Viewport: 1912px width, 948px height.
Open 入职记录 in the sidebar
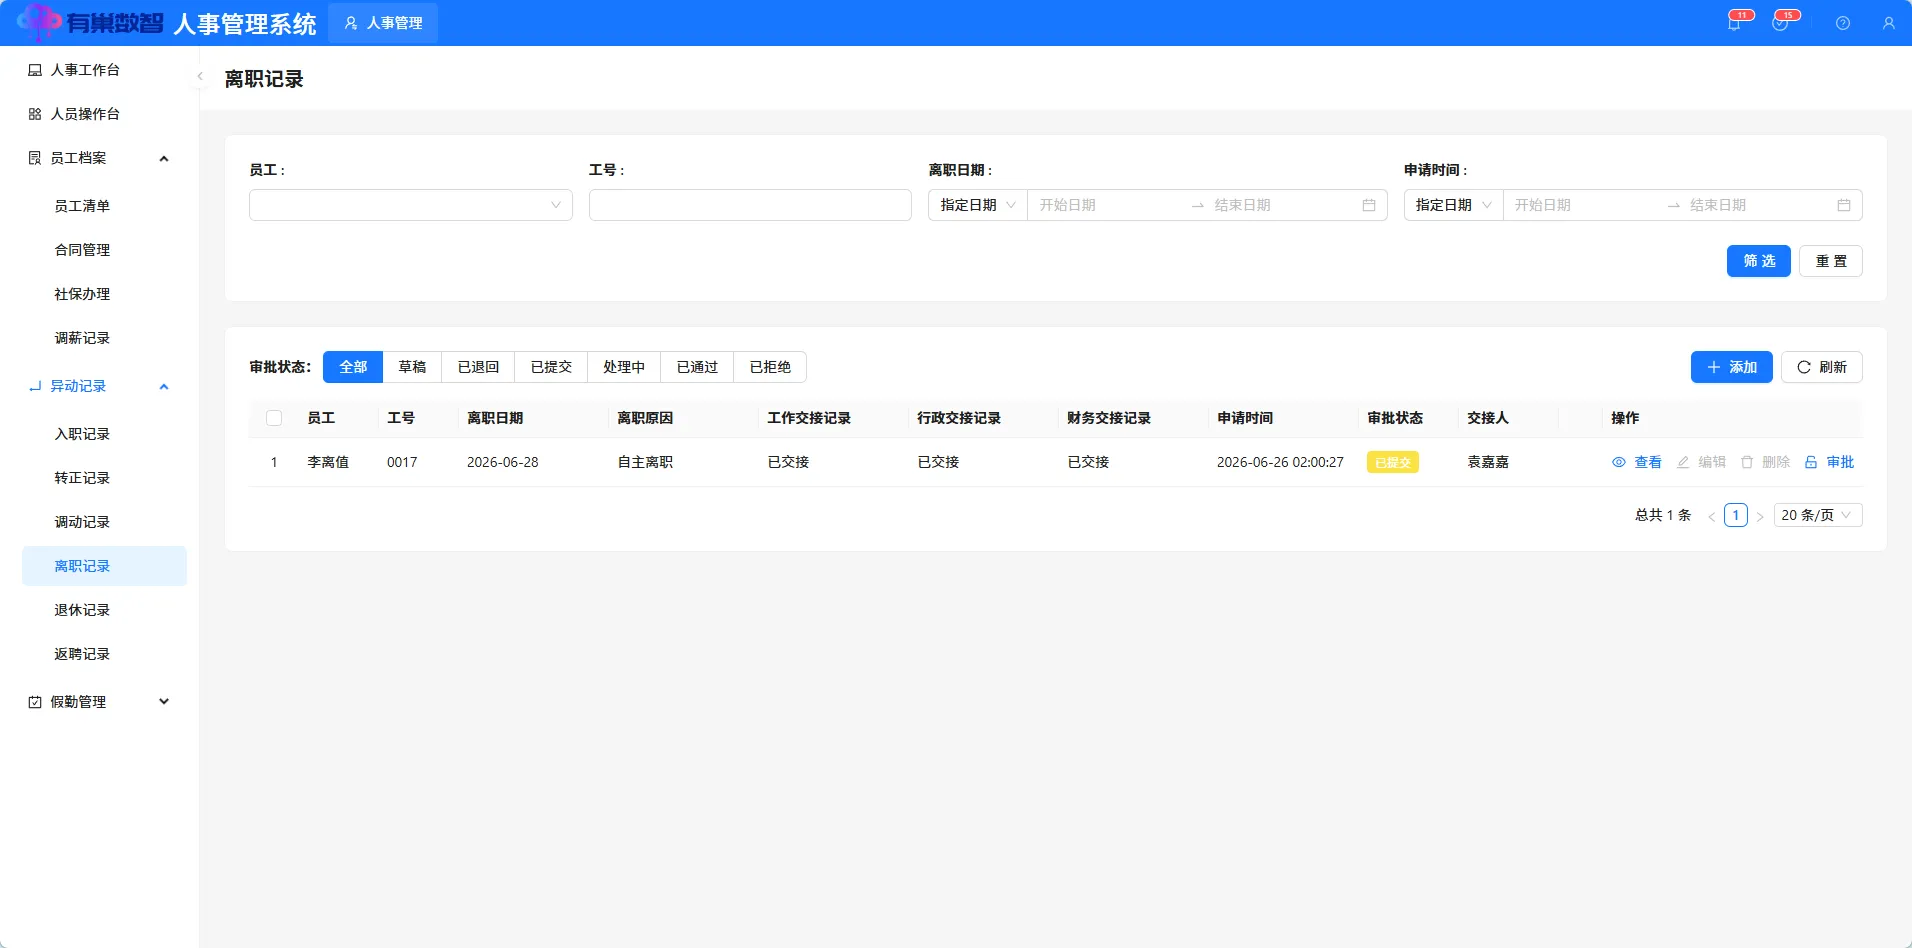pyautogui.click(x=104, y=434)
